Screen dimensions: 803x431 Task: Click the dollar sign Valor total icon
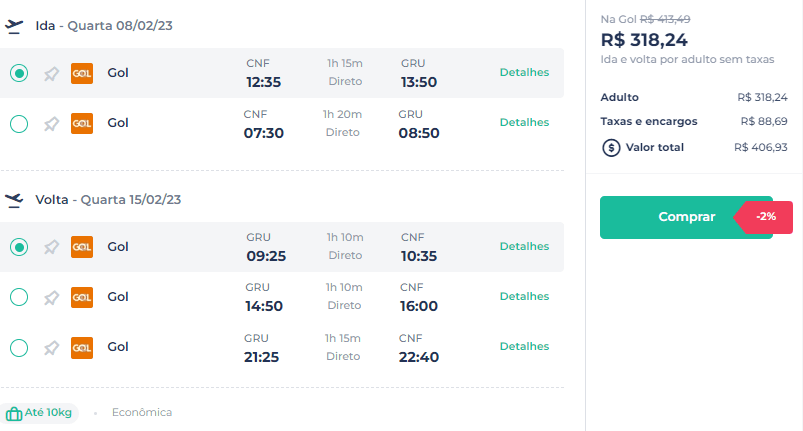611,147
